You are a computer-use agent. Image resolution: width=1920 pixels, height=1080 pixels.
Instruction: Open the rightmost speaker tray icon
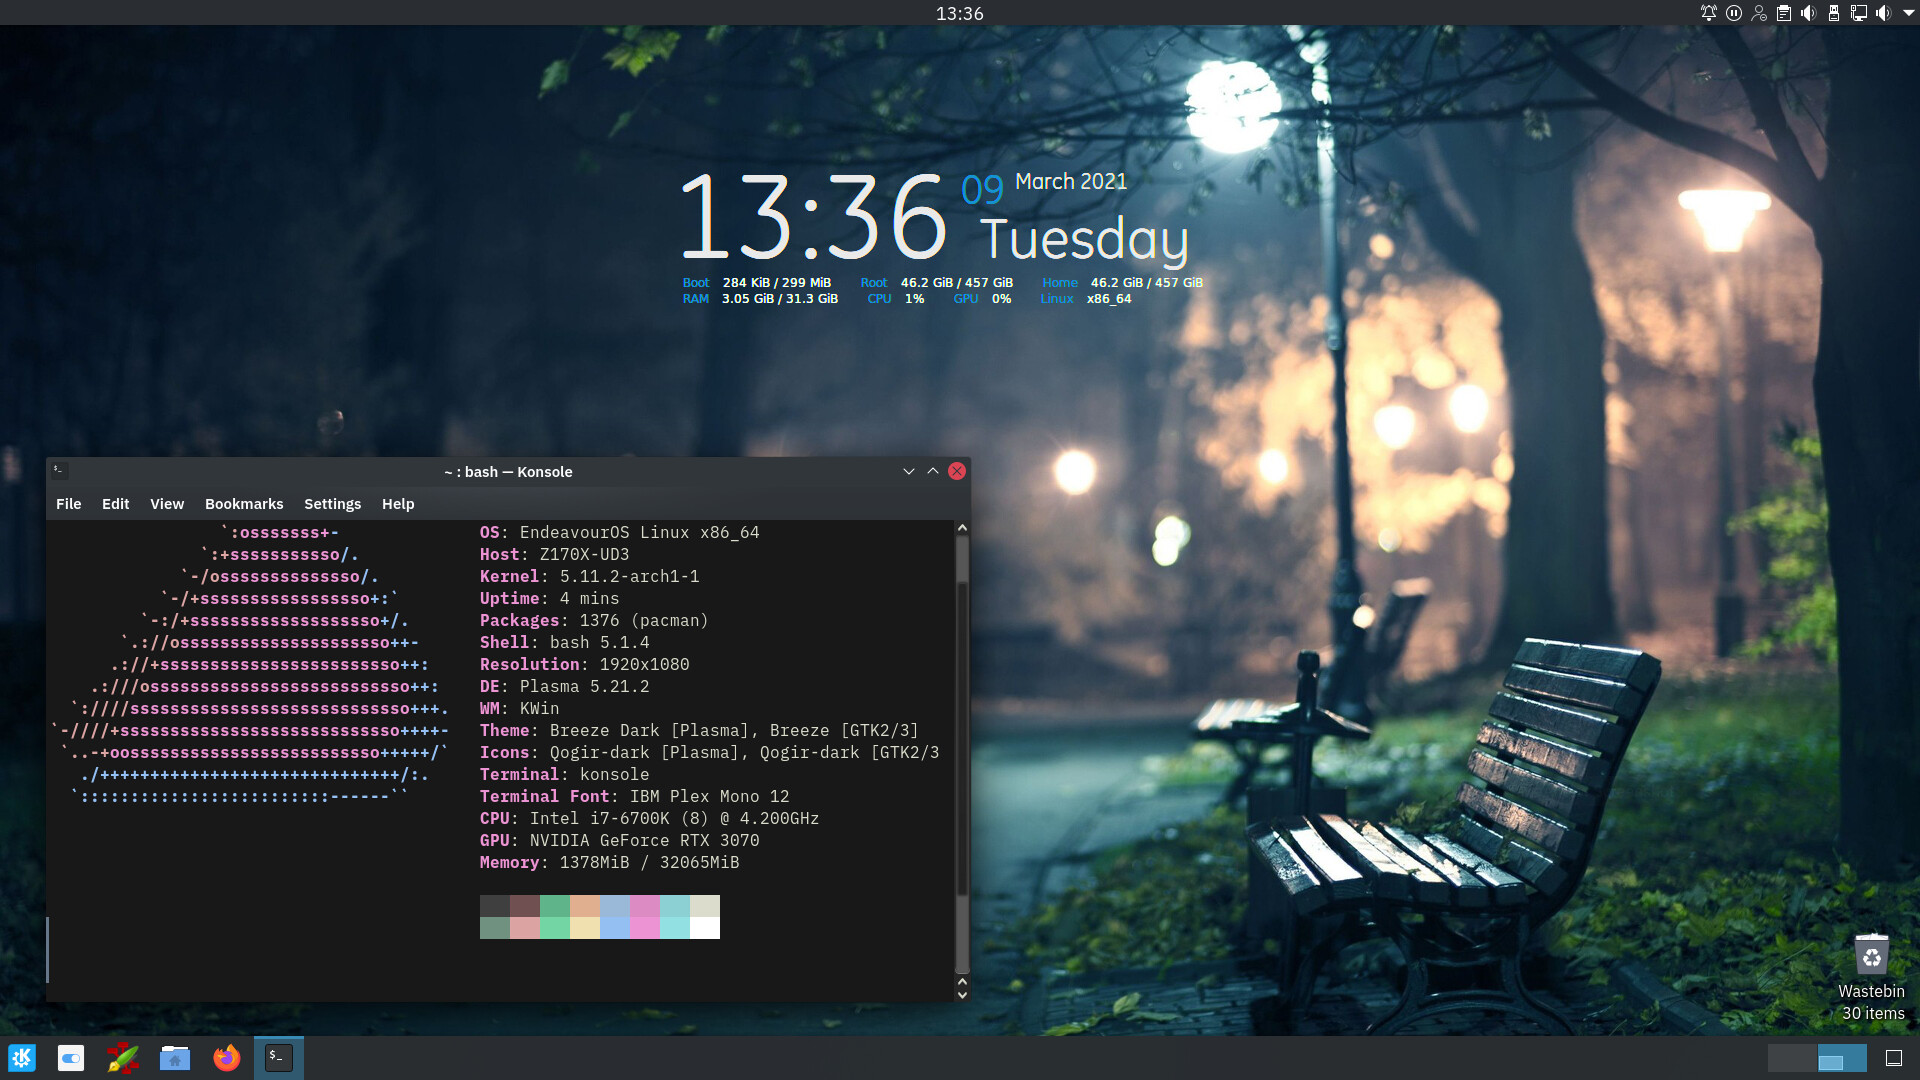pos(1884,13)
